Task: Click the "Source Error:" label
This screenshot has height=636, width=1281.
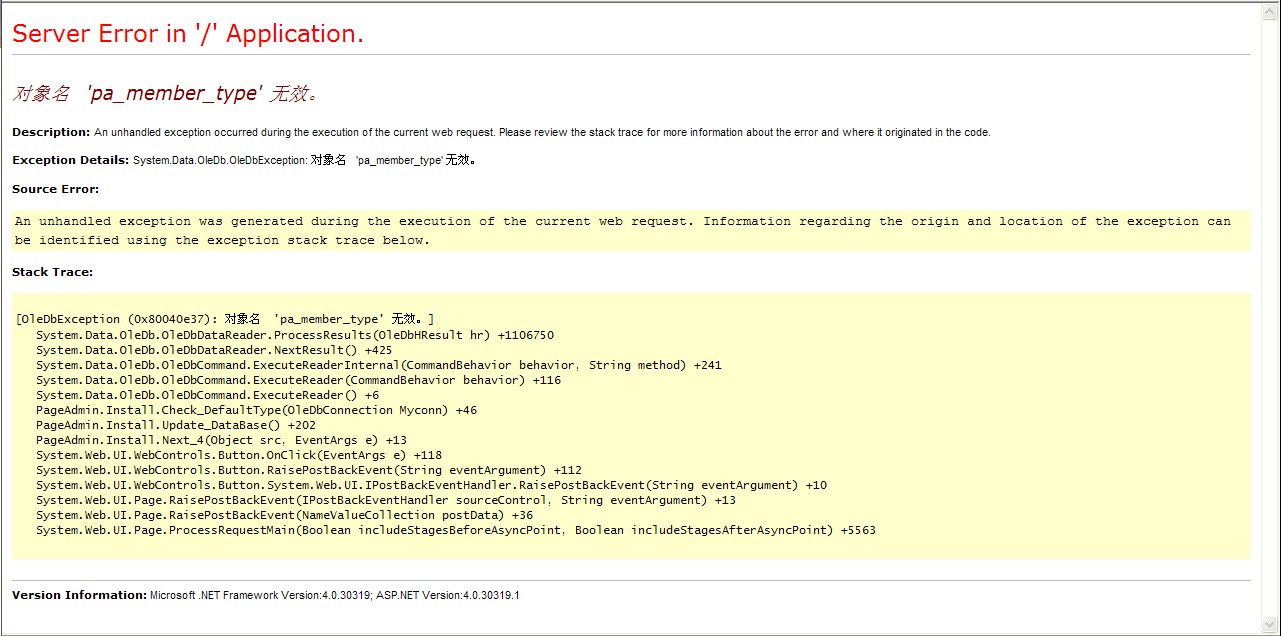Action: pyautogui.click(x=55, y=189)
